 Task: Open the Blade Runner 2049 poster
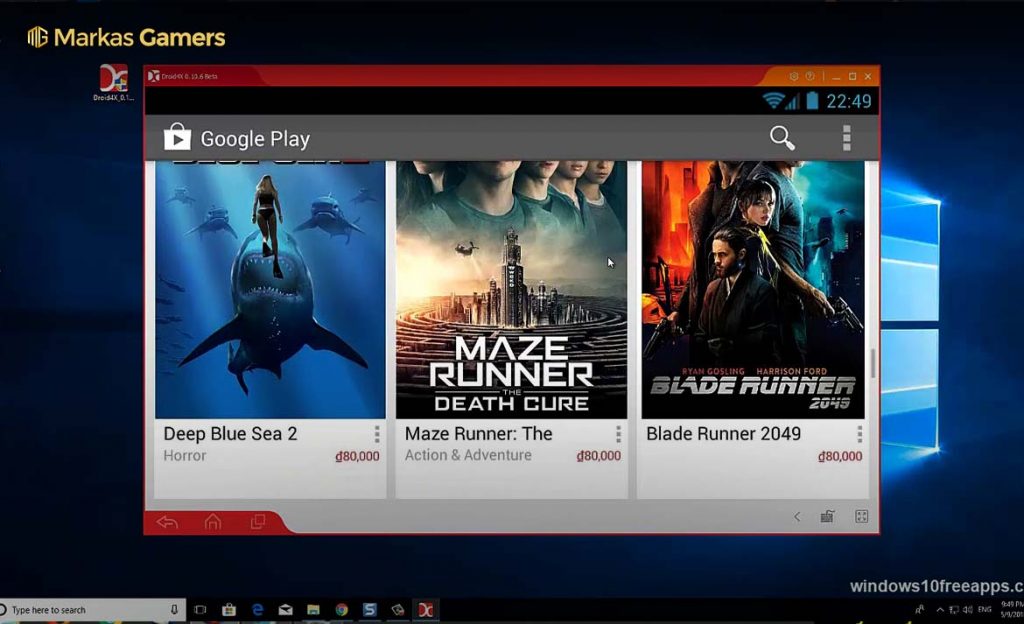753,290
